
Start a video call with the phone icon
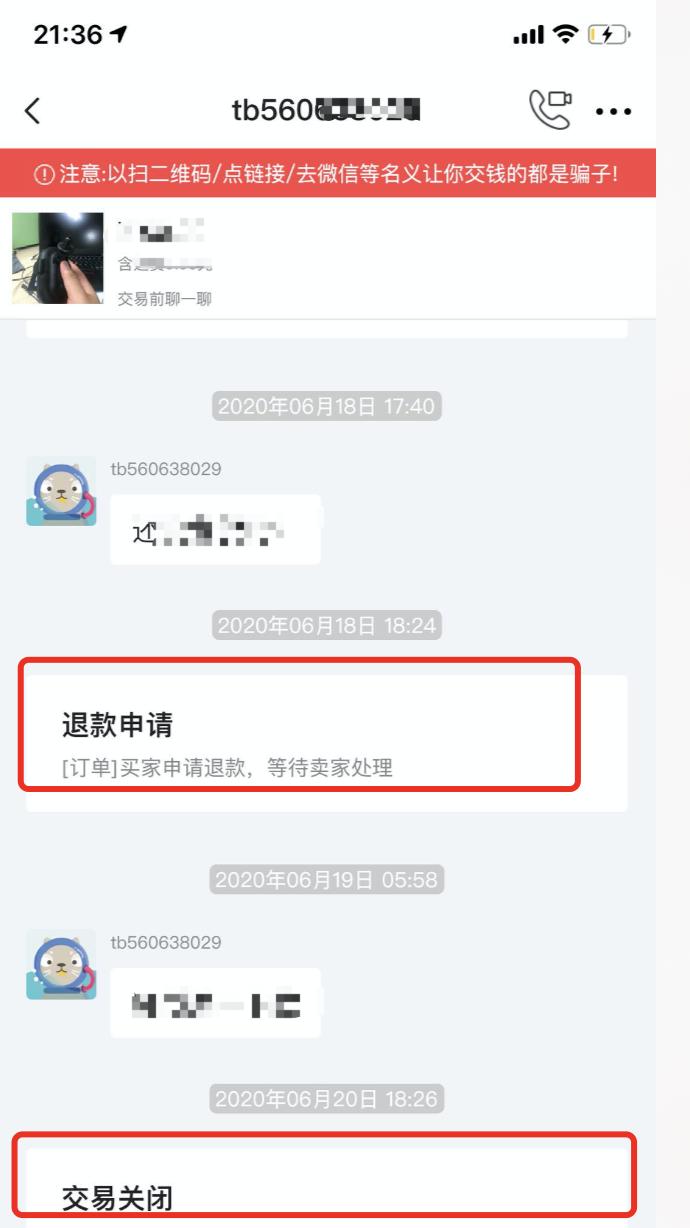(x=550, y=110)
